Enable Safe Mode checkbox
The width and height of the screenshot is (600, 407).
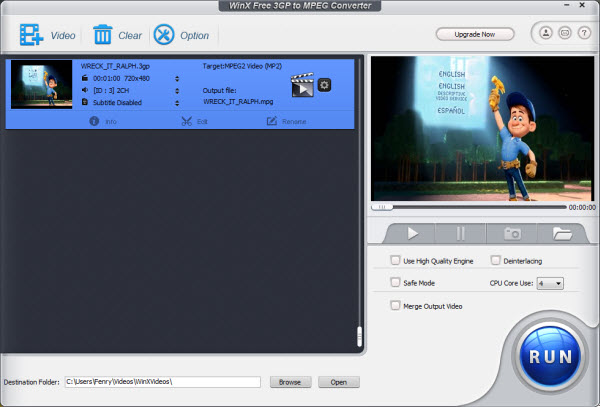(395, 282)
